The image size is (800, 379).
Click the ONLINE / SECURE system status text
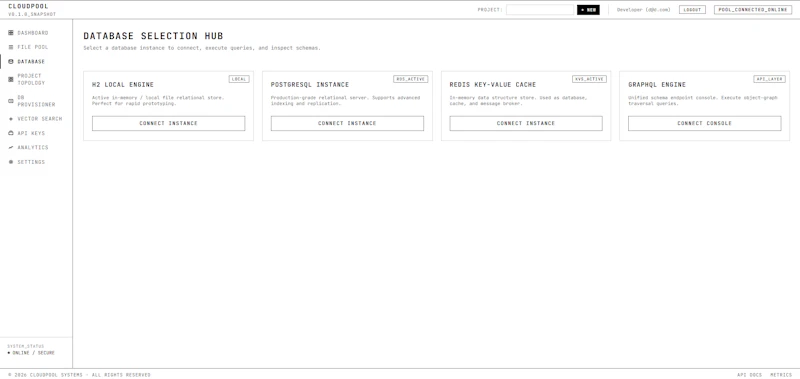tap(33, 353)
